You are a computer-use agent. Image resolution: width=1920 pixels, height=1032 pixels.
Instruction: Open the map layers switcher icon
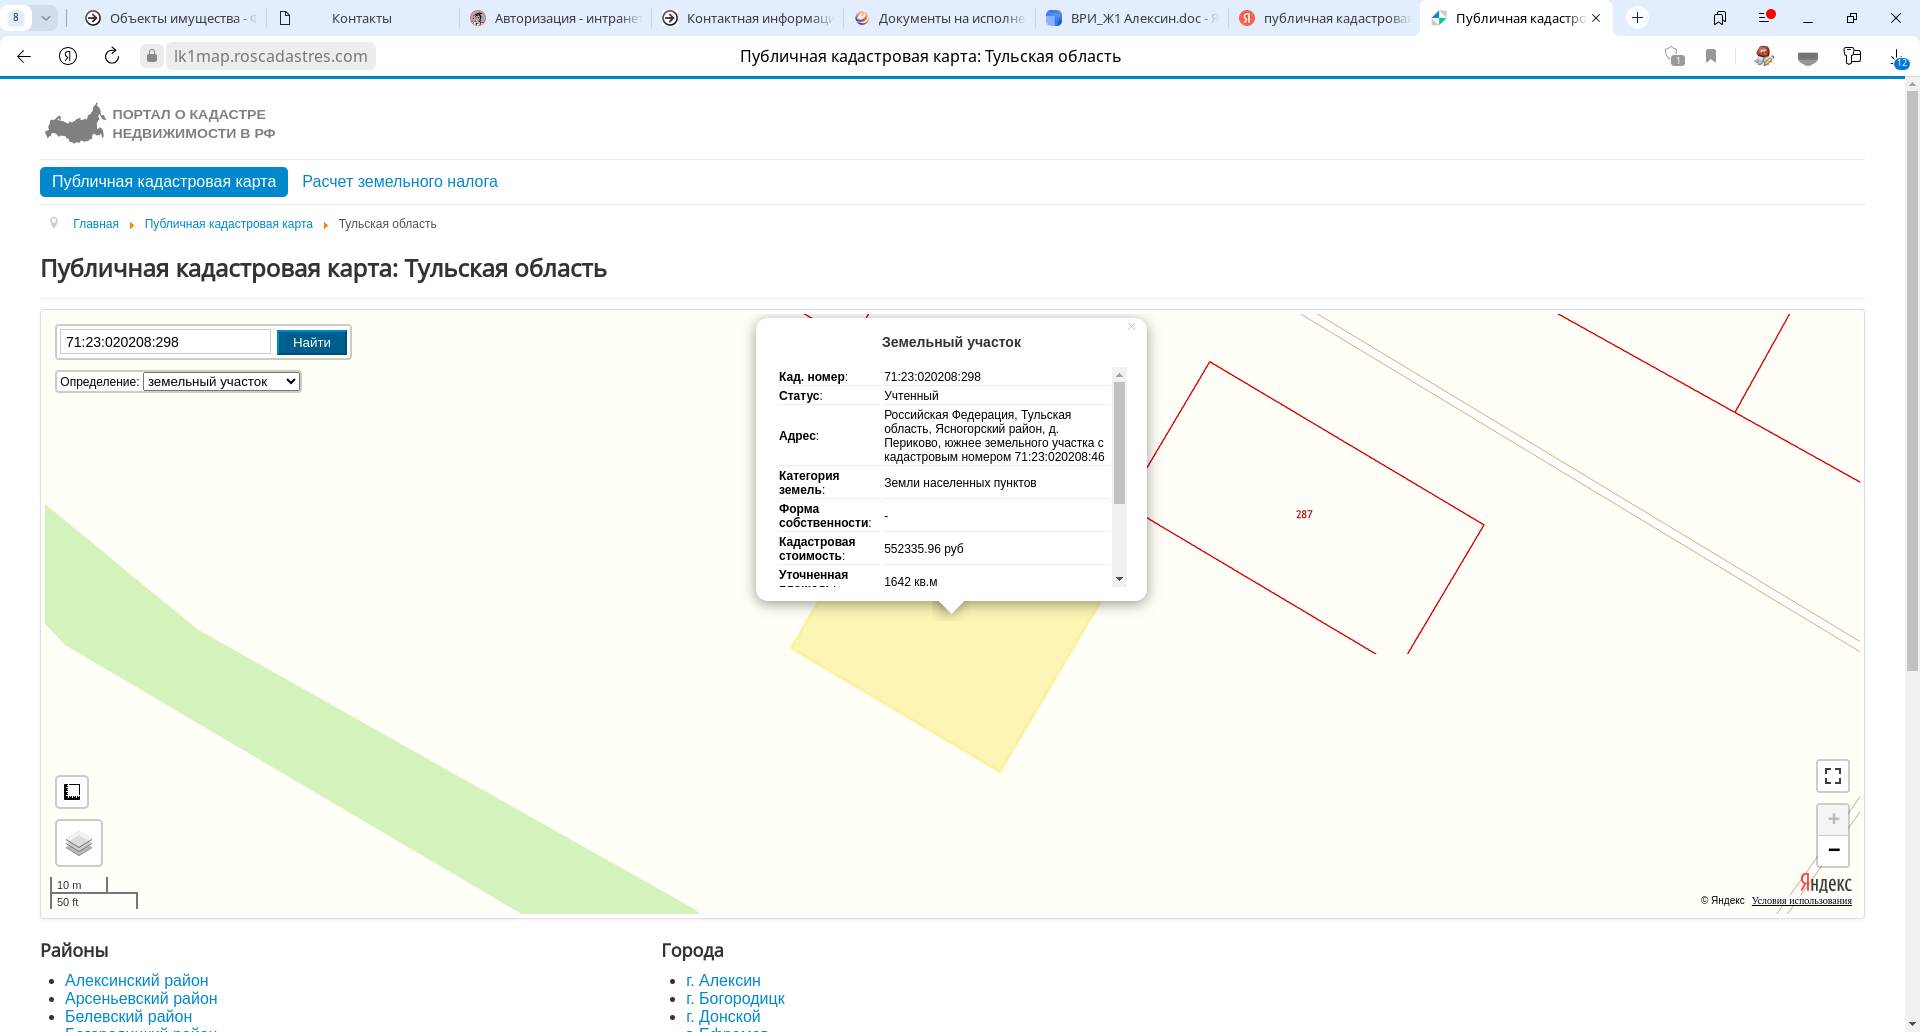pyautogui.click(x=79, y=843)
